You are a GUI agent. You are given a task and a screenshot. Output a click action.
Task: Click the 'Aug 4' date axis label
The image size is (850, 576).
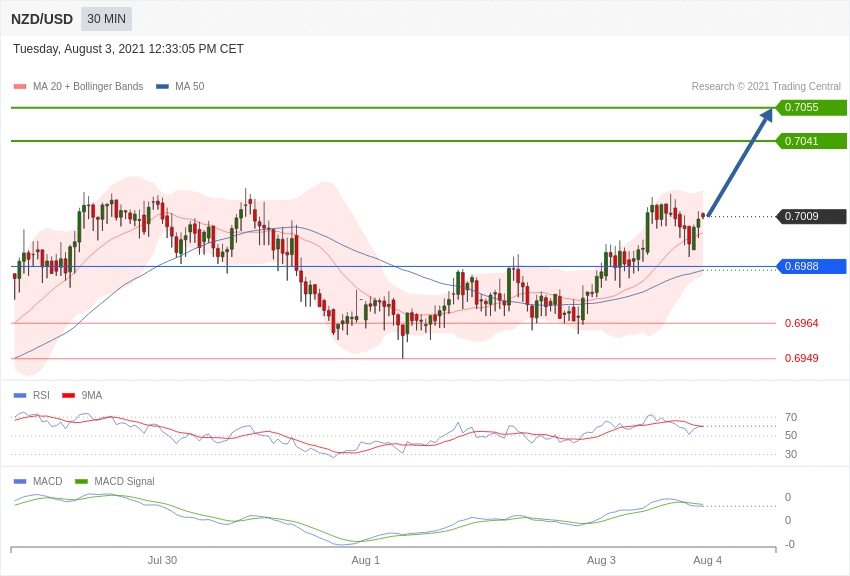707,560
